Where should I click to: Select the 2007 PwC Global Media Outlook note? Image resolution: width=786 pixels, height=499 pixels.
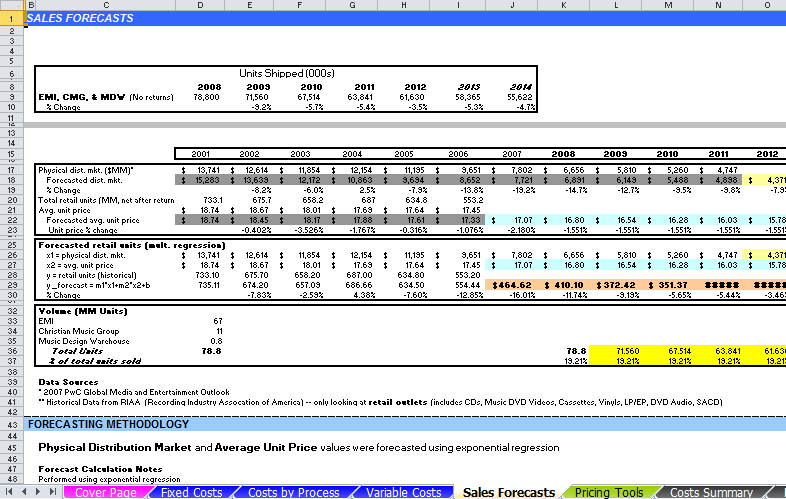tap(134, 392)
